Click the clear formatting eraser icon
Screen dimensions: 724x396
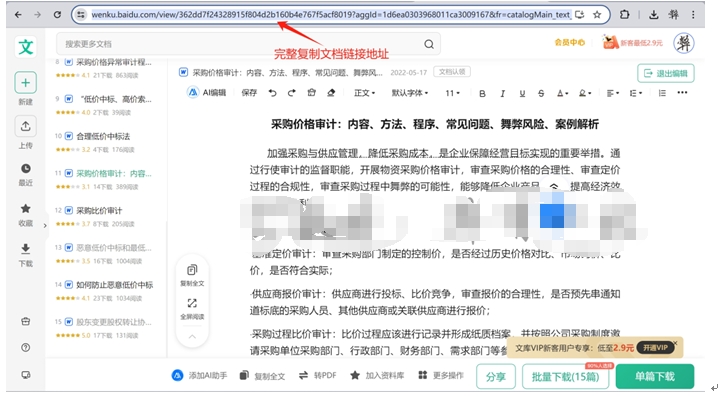coord(331,93)
